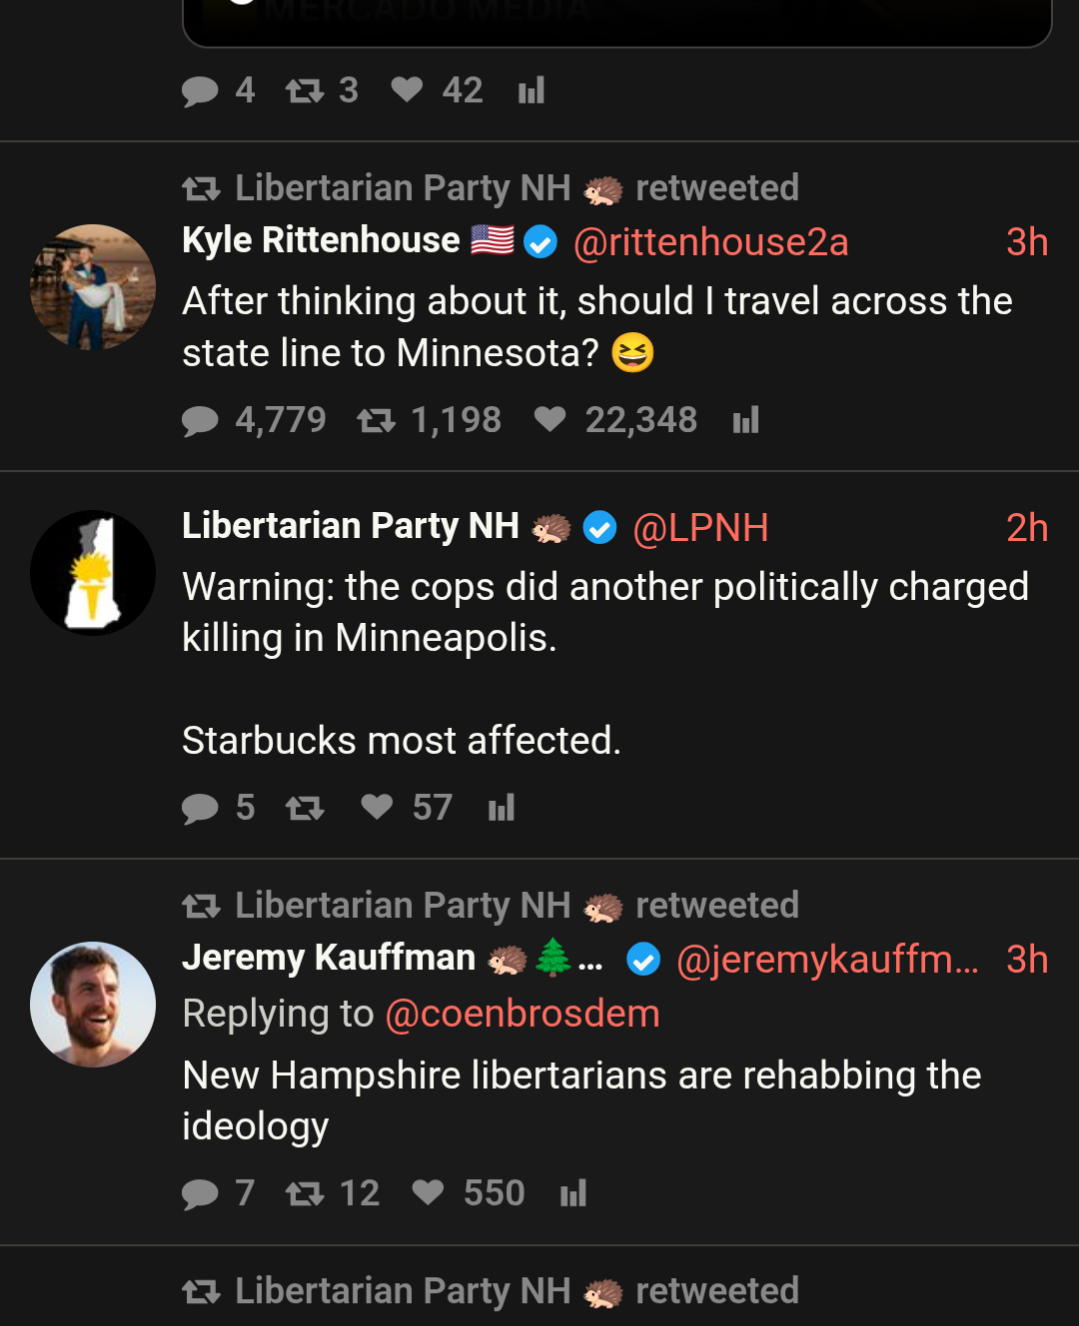This screenshot has width=1079, height=1326.
Task: Open stats for the LPNH Minneapolis tweet
Action: tap(501, 808)
